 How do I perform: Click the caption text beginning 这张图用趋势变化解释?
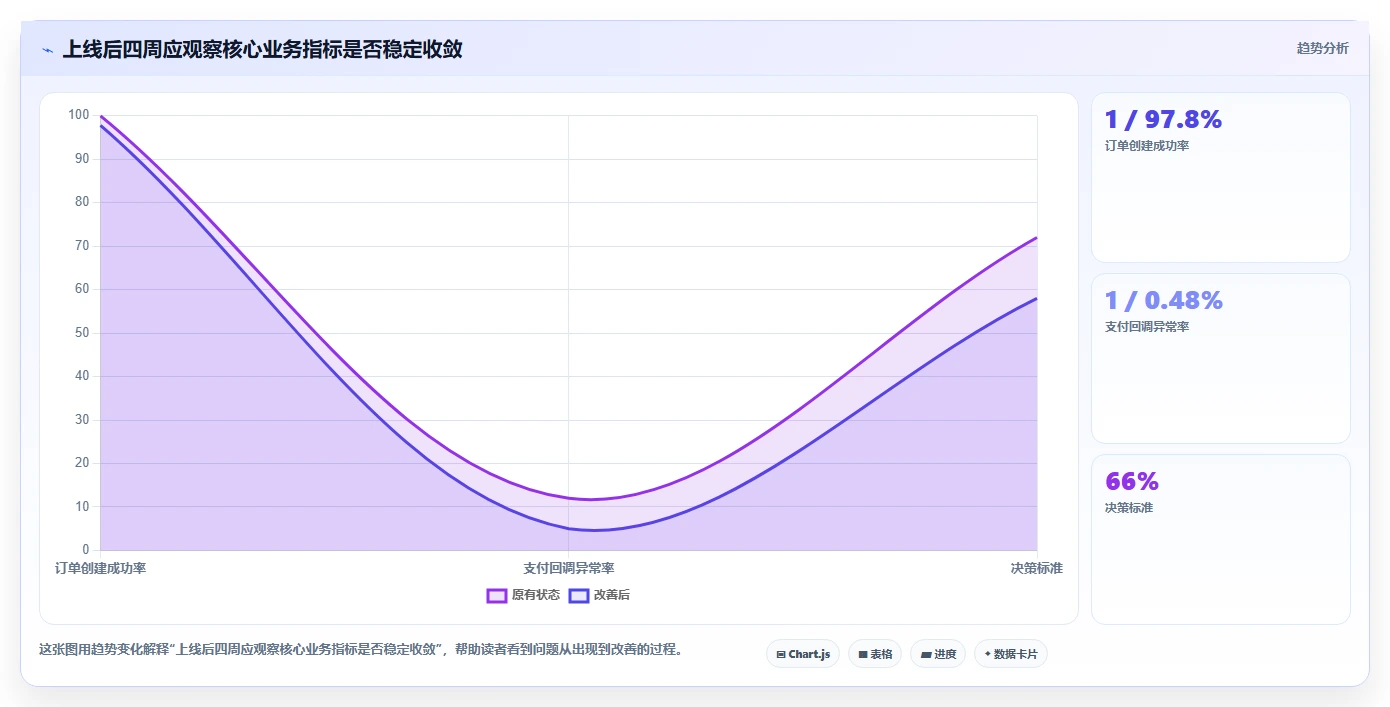(x=362, y=649)
